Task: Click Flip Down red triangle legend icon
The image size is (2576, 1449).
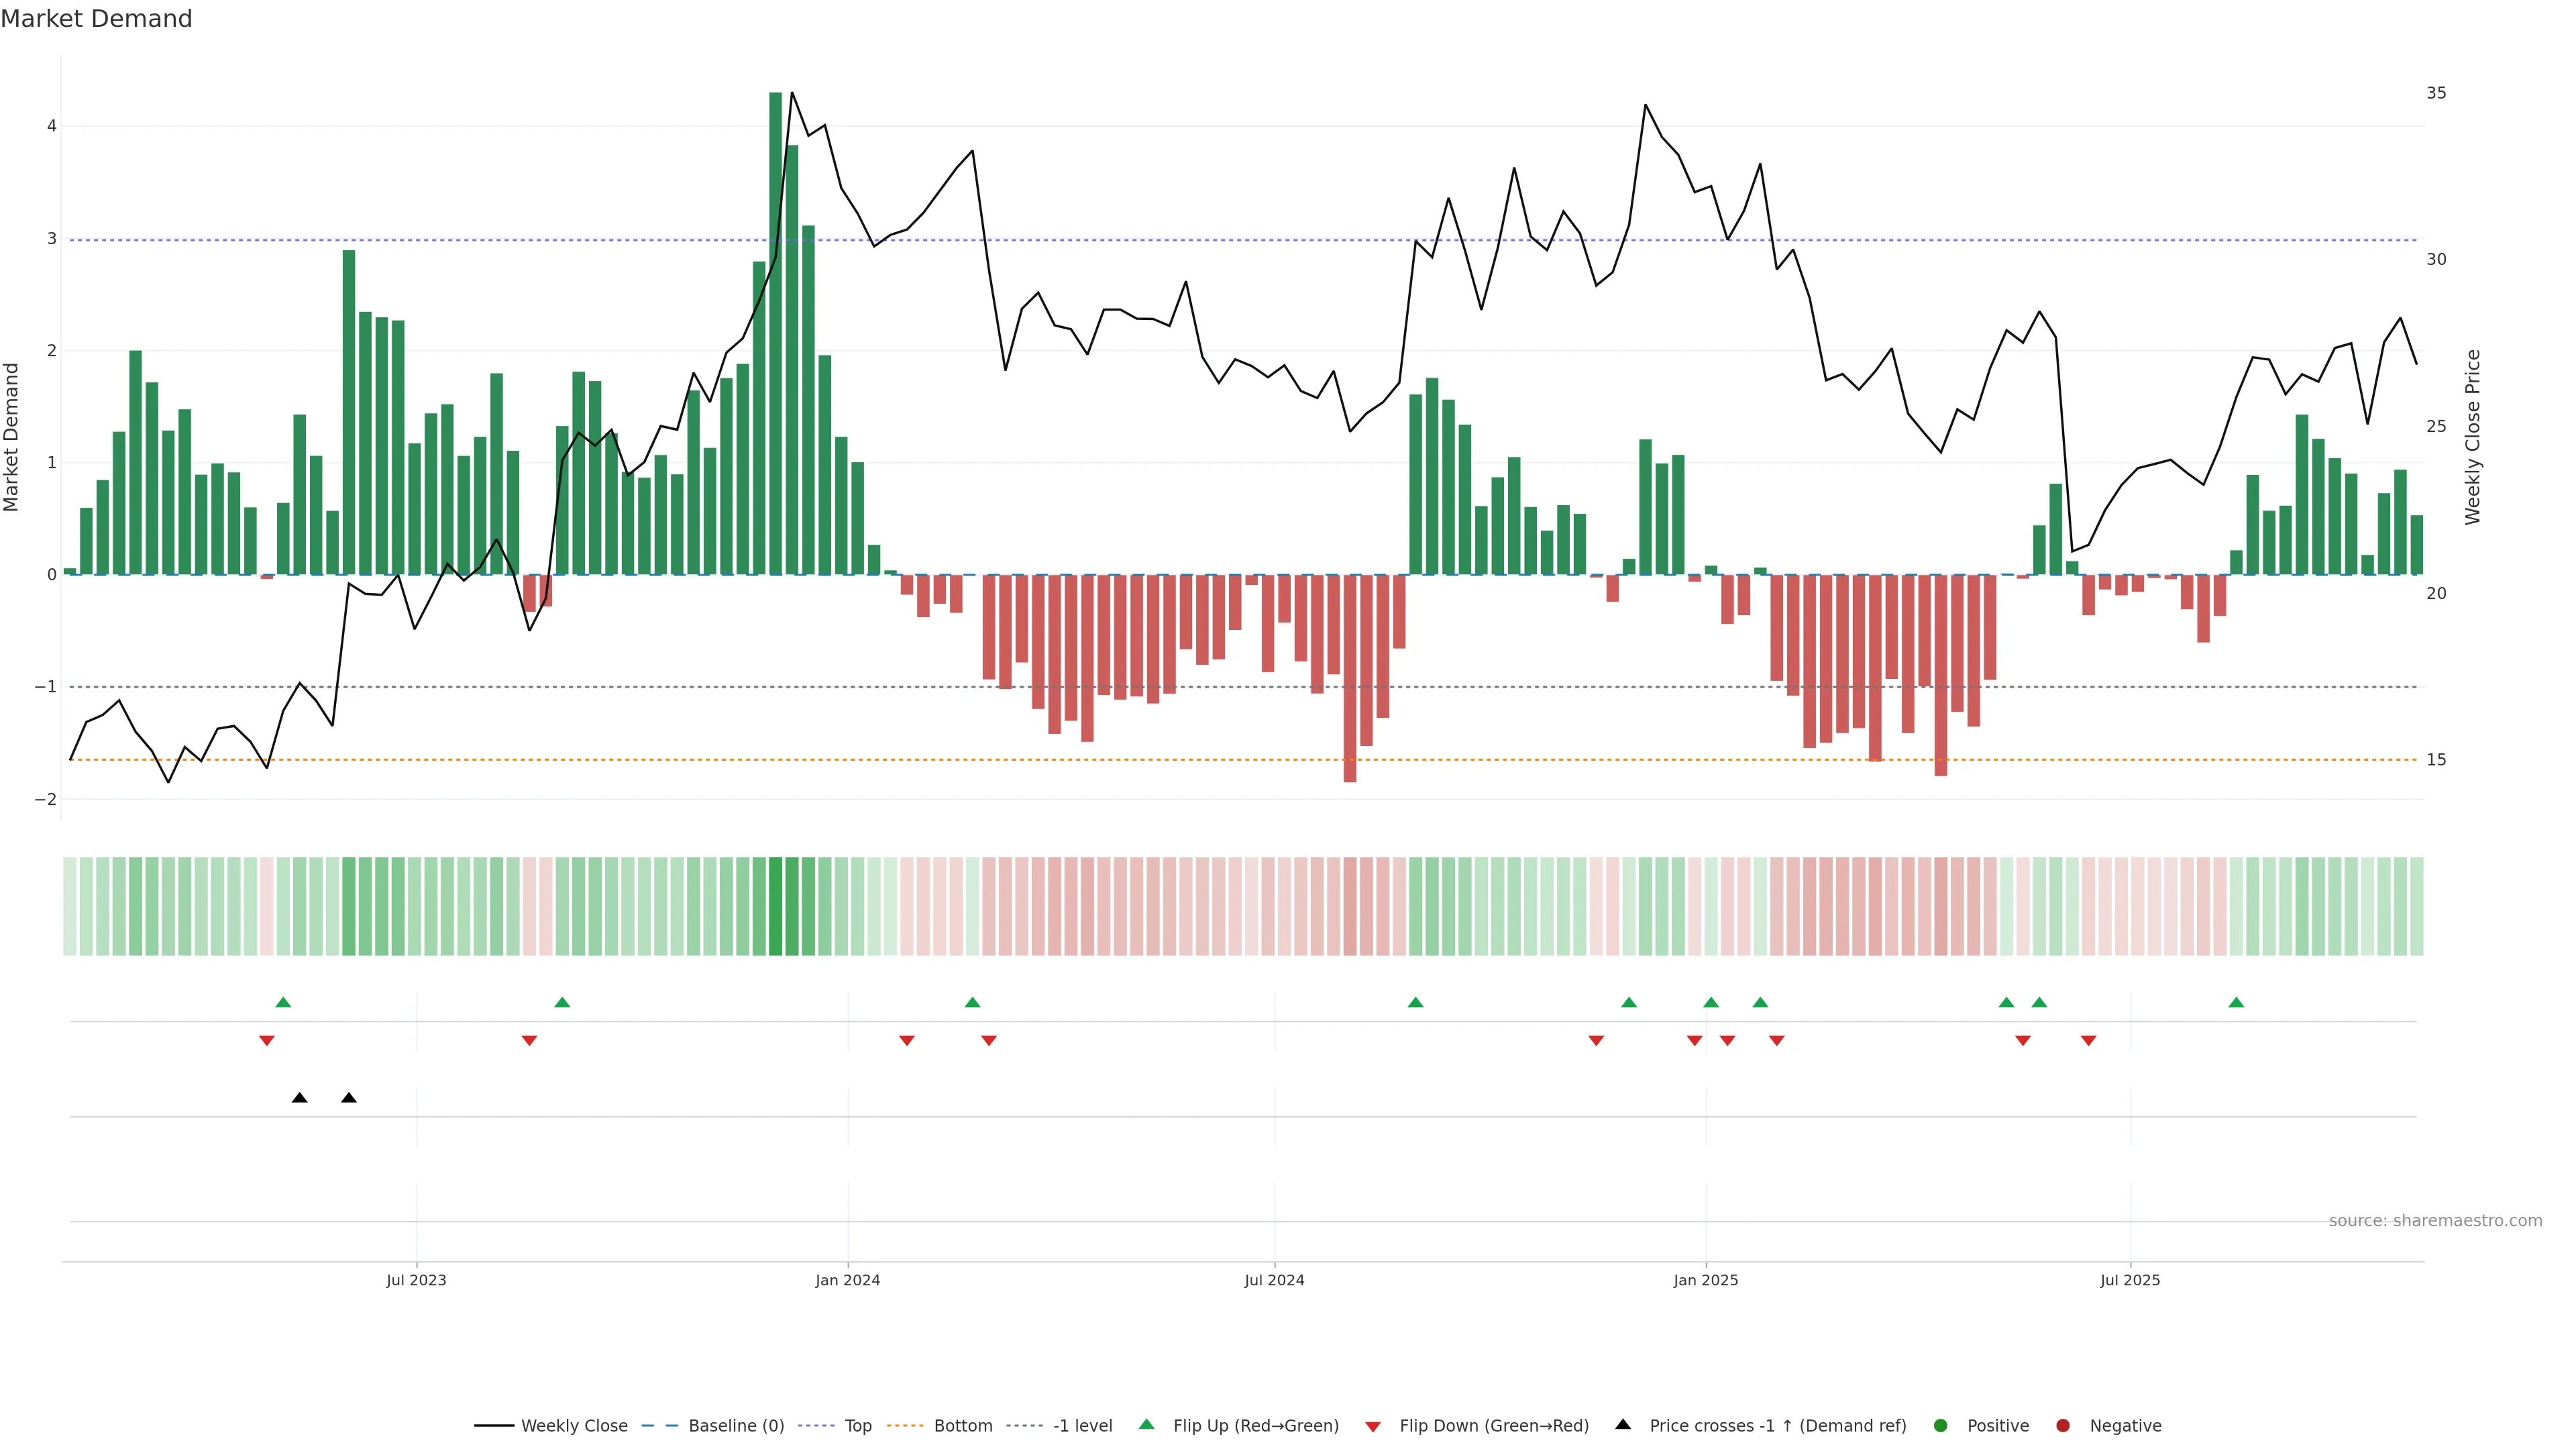Action: click(1373, 1427)
